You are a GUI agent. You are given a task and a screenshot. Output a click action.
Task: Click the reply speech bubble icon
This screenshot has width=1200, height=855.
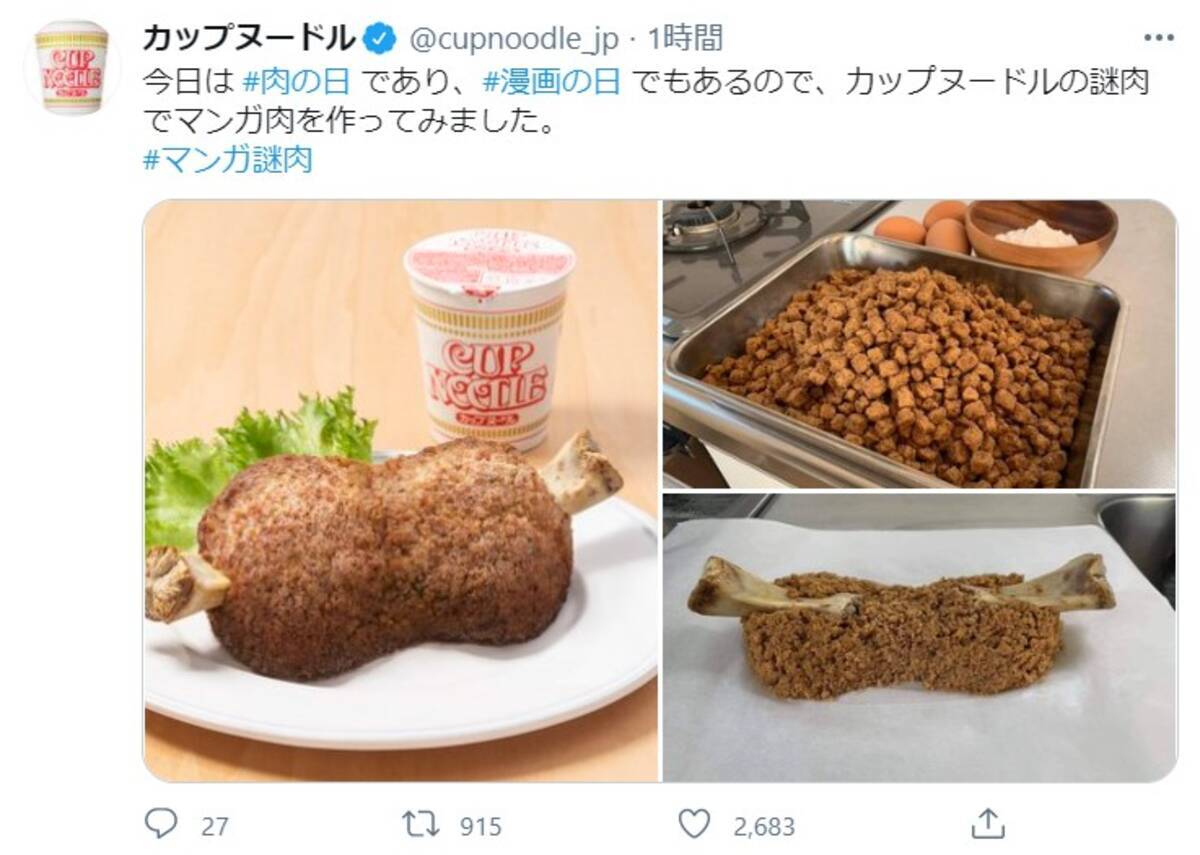(161, 824)
